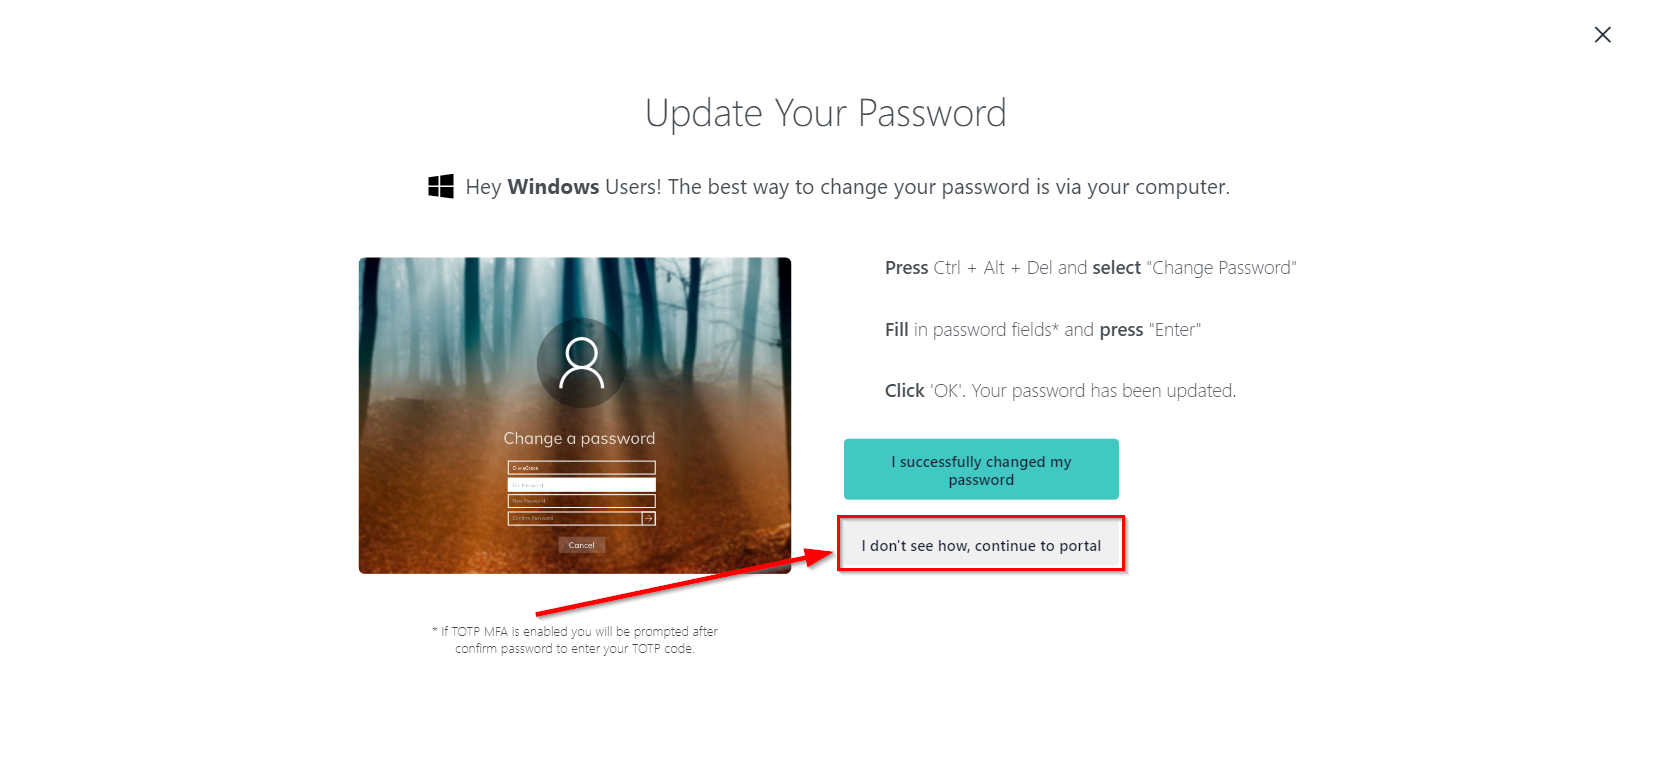Image resolution: width=1653 pixels, height=778 pixels.
Task: Click the arrow submit icon beside Confirm Password
Action: pos(648,518)
